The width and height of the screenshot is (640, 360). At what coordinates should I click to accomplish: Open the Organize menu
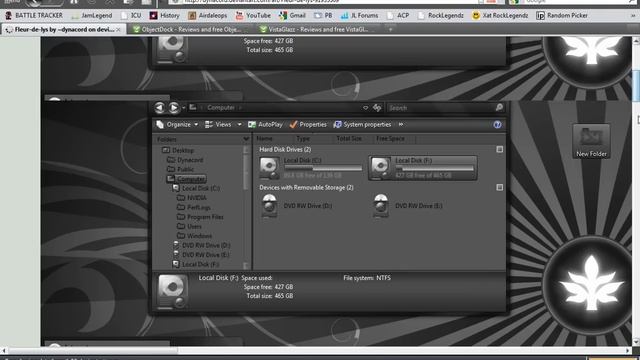pos(177,124)
